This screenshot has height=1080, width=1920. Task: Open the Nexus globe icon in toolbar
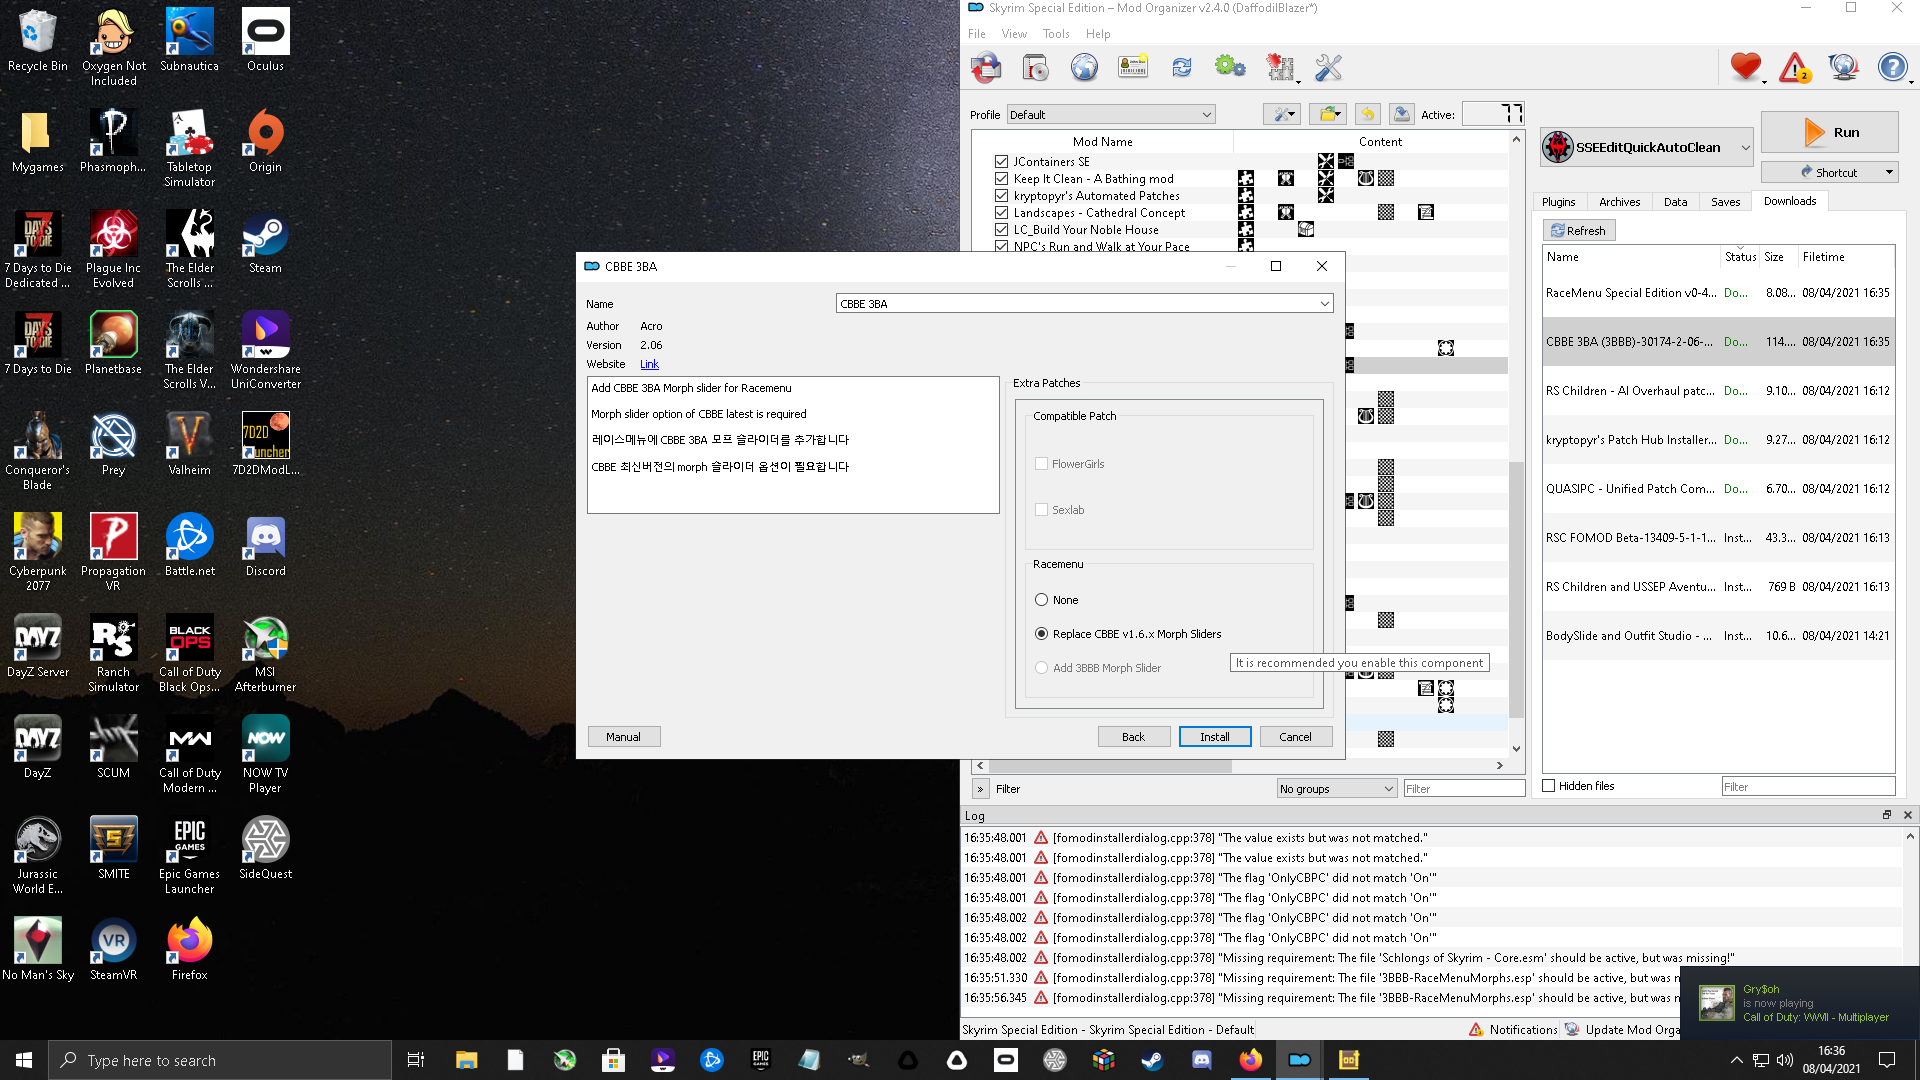[x=1084, y=68]
